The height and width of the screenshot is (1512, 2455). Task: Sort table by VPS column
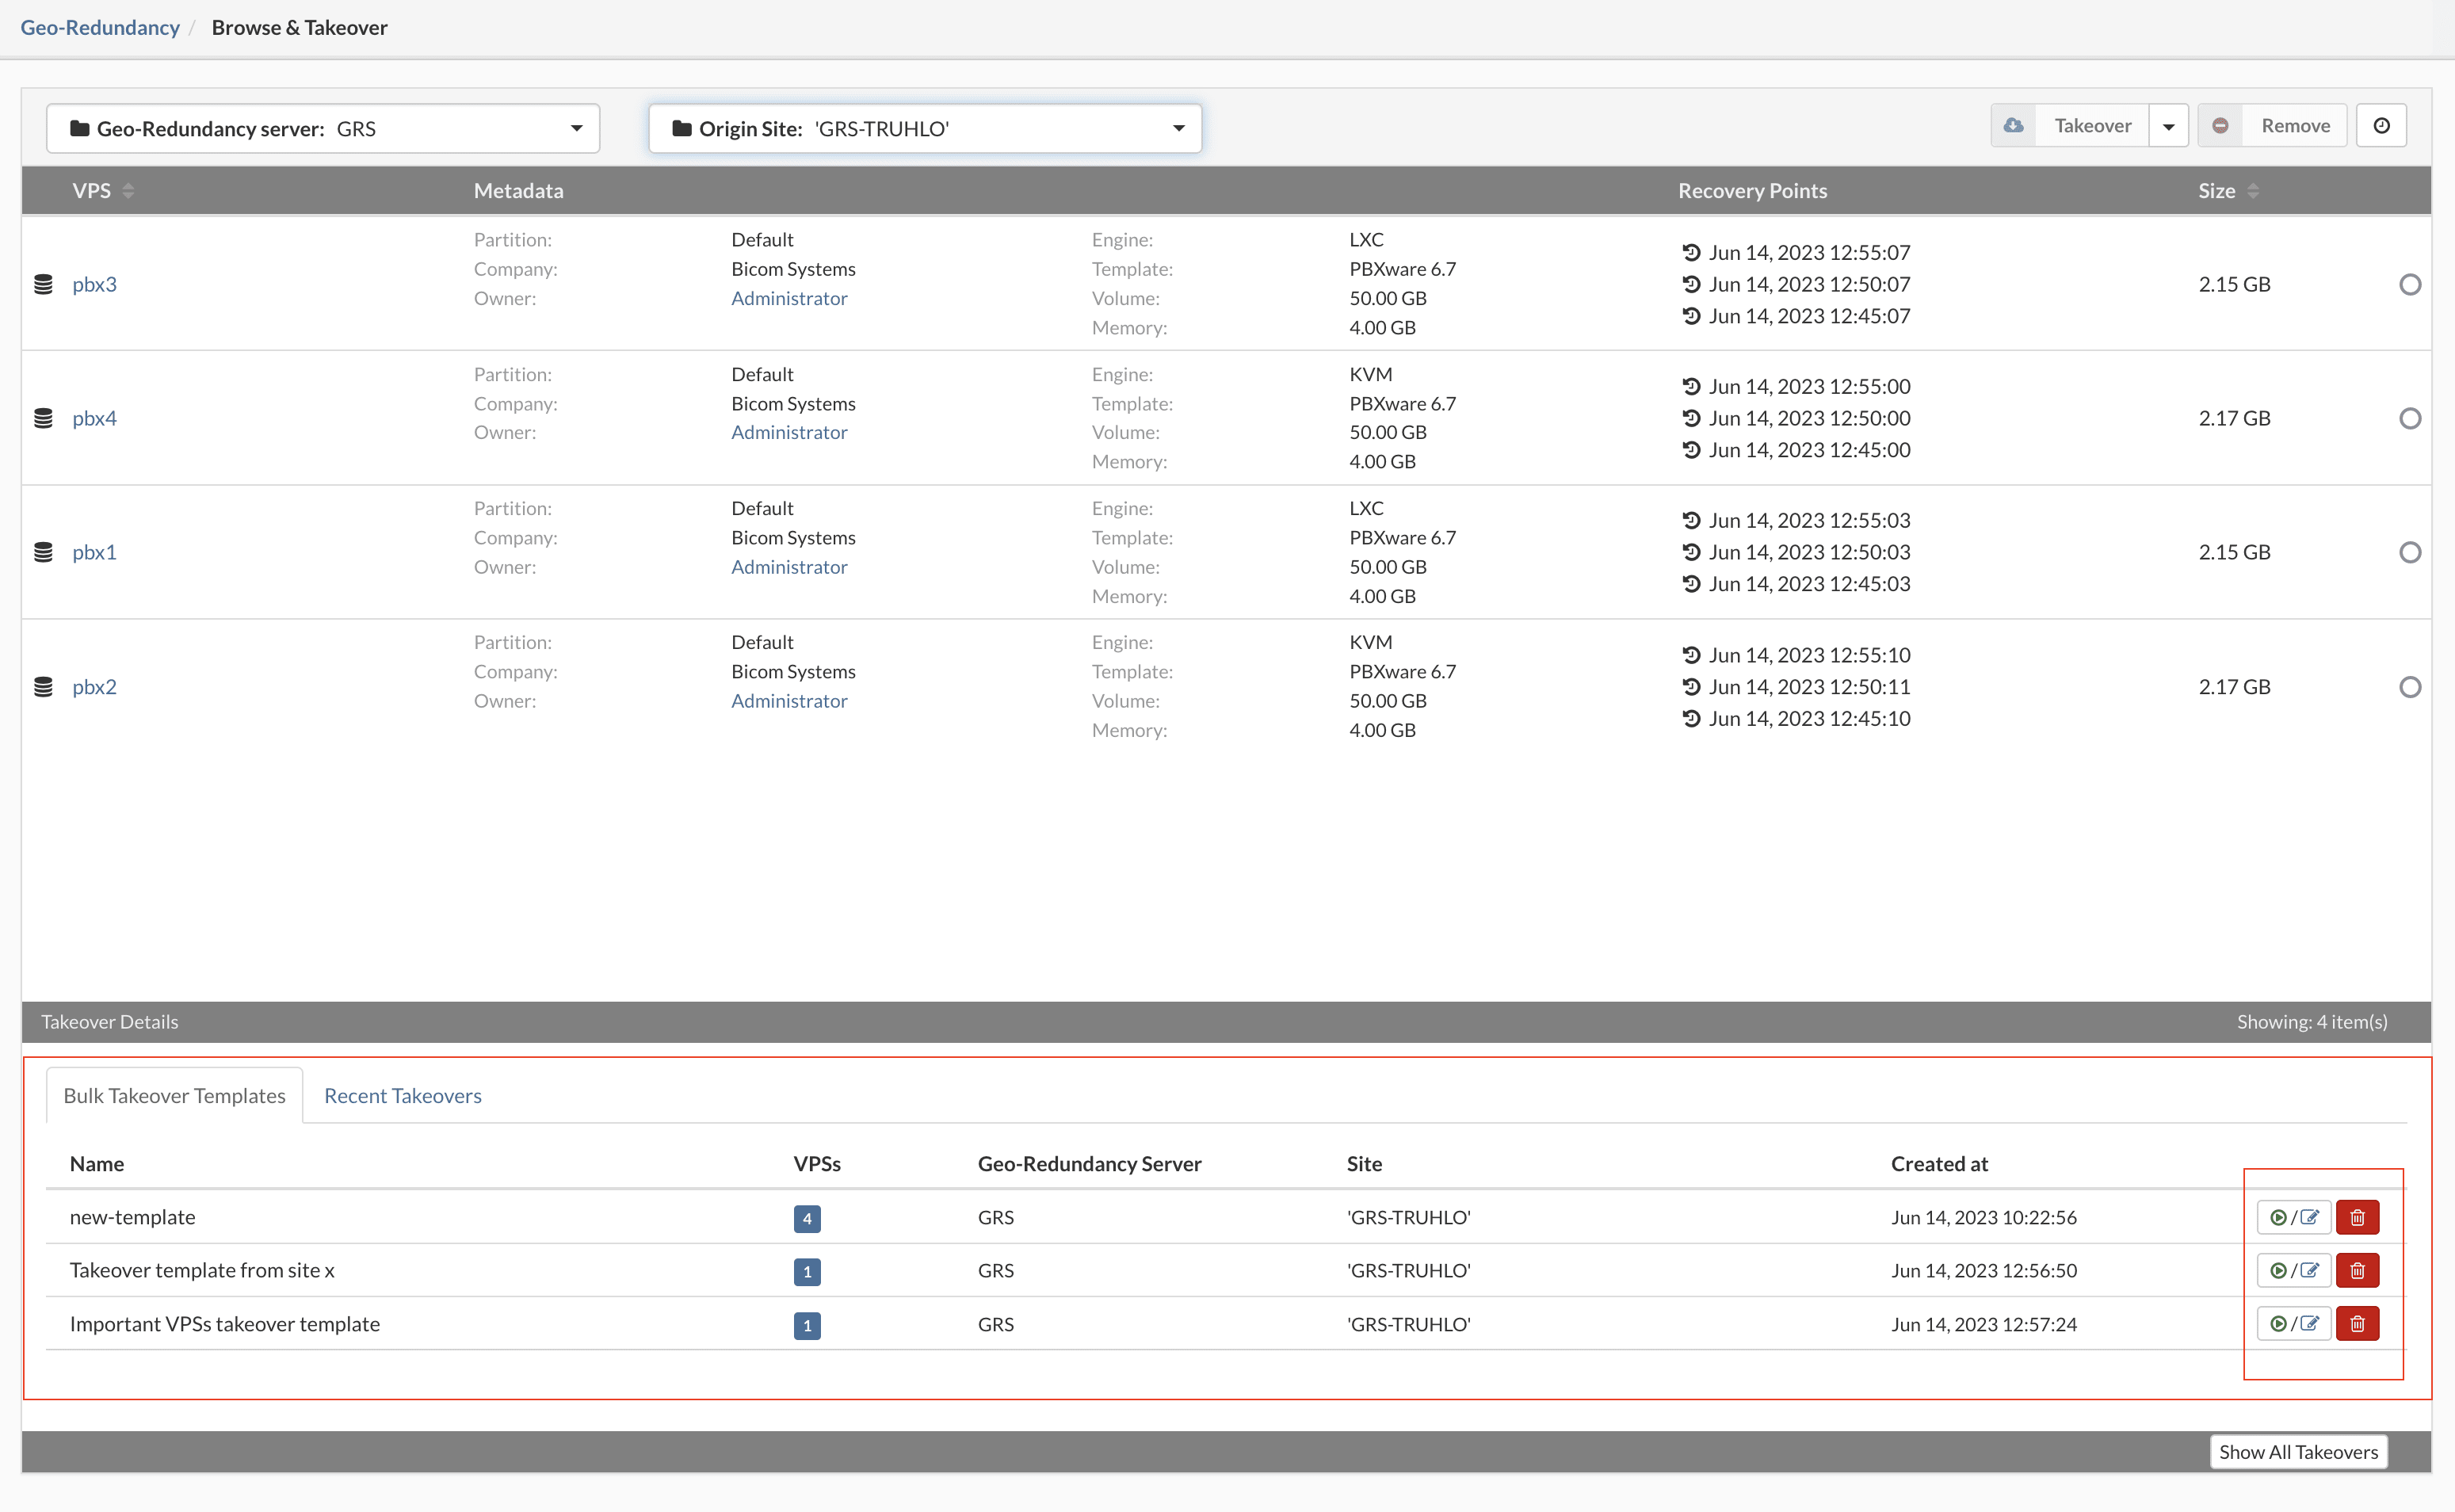tap(103, 191)
